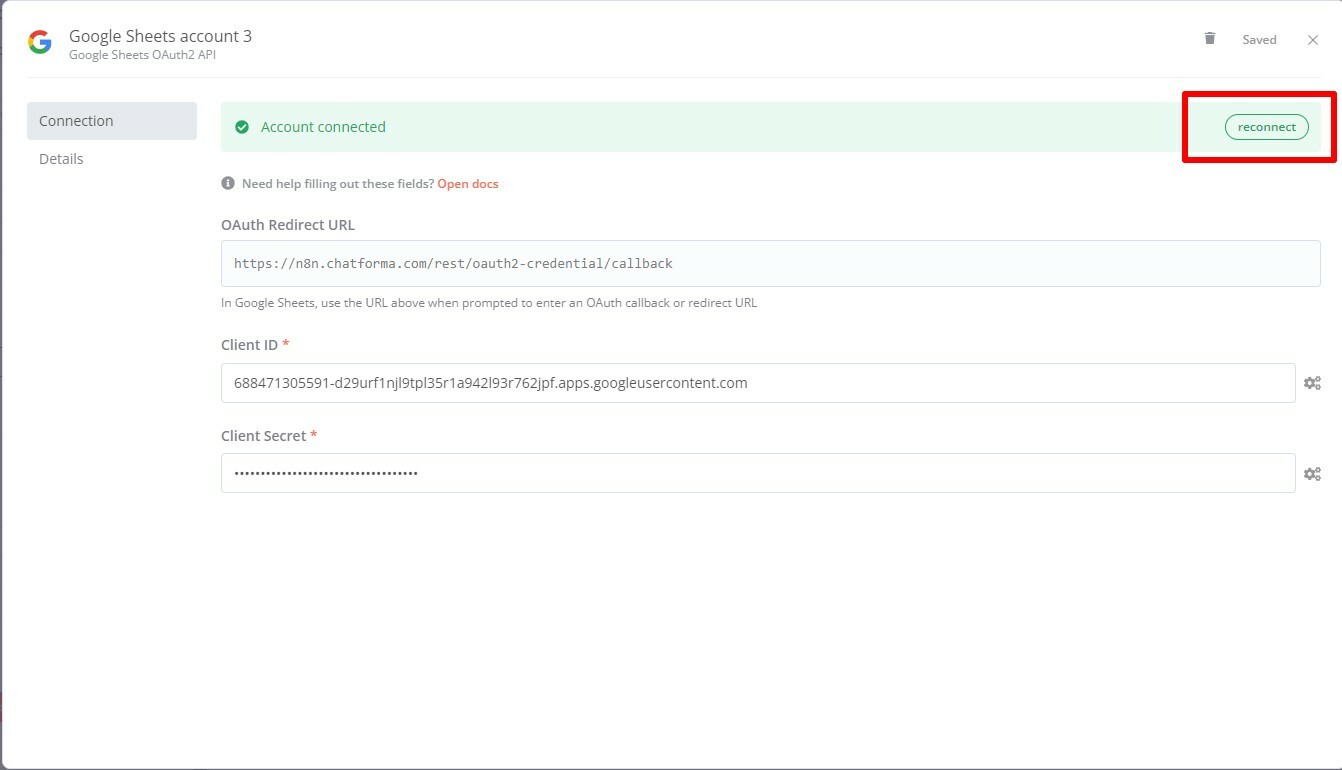Click the Google logo icon

(x=40, y=42)
